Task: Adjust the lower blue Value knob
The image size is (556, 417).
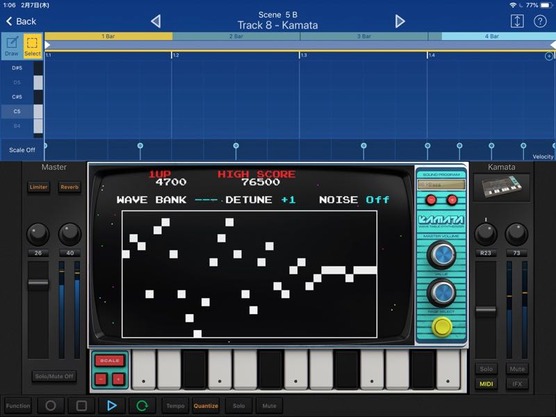Action: click(441, 293)
